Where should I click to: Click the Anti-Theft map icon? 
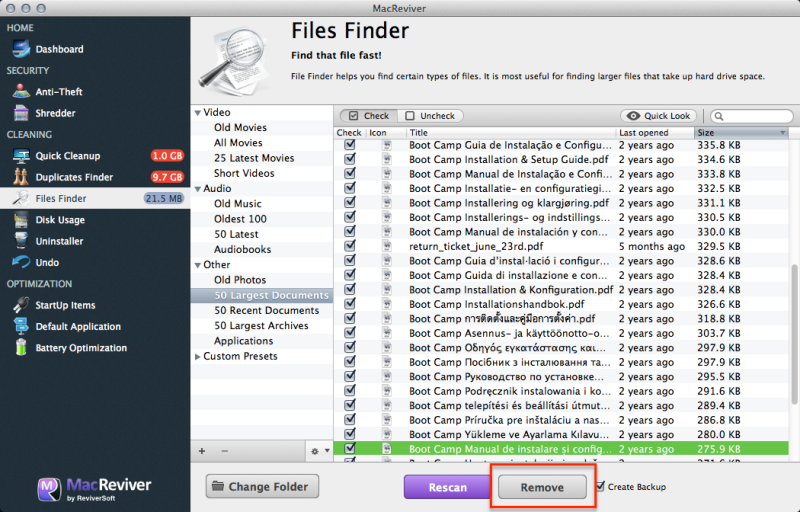pos(21,91)
